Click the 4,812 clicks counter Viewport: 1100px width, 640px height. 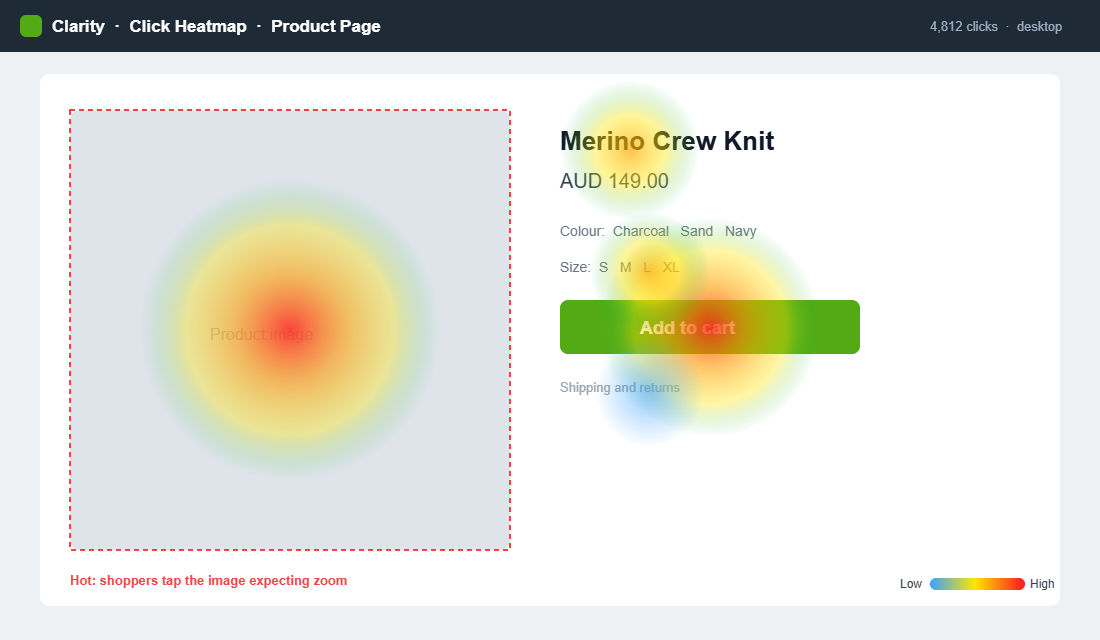[x=963, y=26]
